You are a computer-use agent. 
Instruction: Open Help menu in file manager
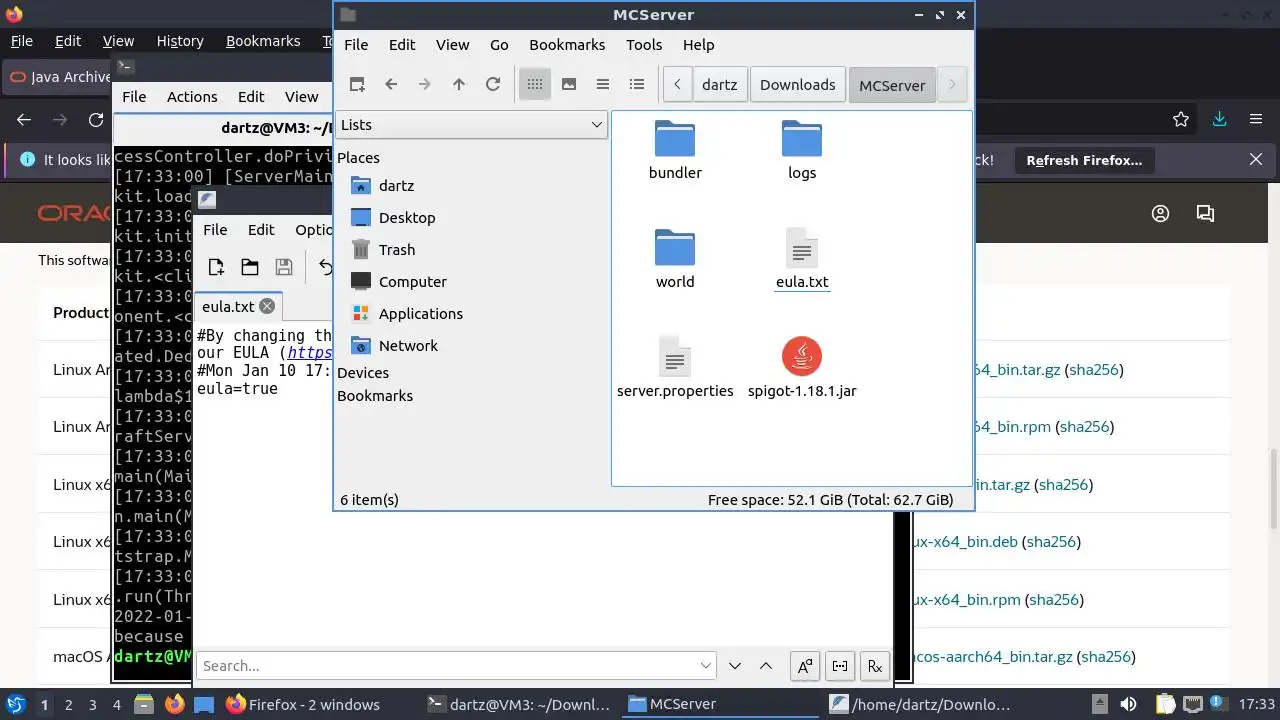pyautogui.click(x=698, y=44)
